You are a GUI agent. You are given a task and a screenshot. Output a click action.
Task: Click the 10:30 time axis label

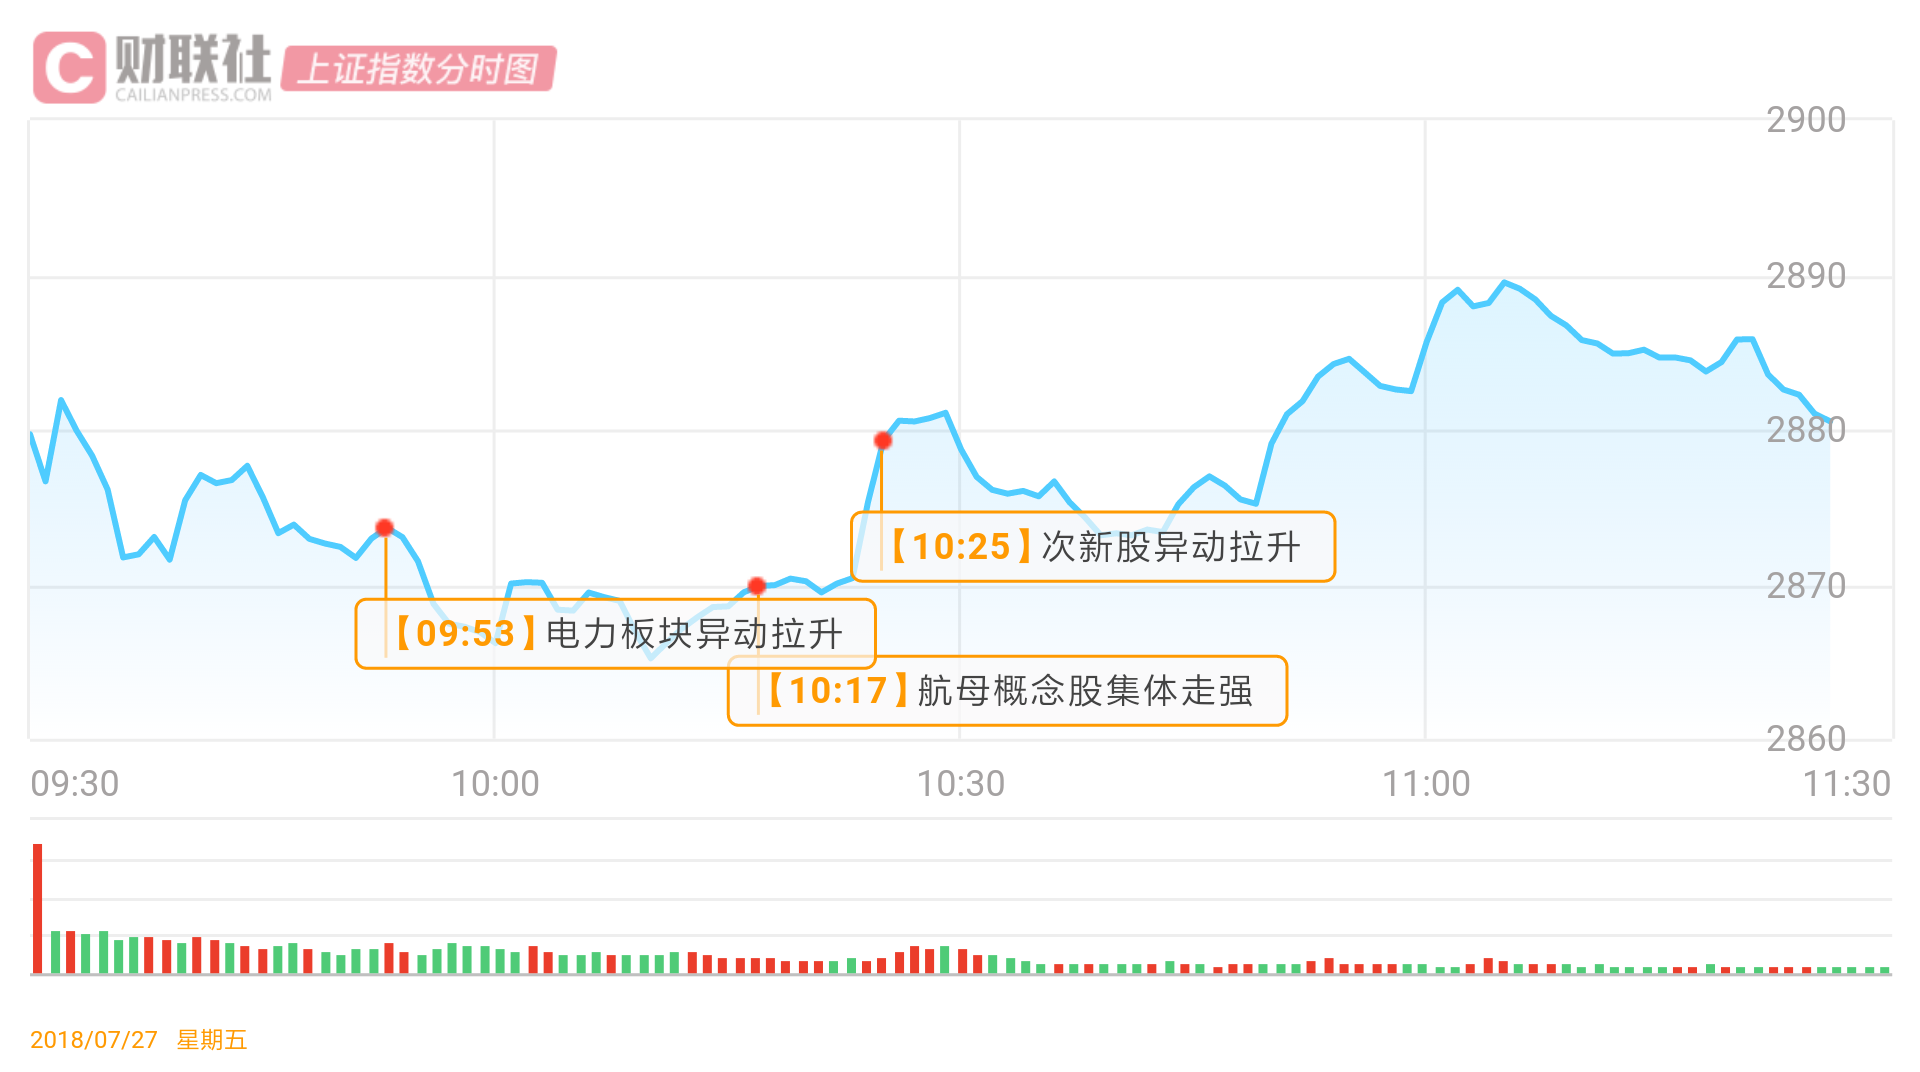click(x=961, y=784)
